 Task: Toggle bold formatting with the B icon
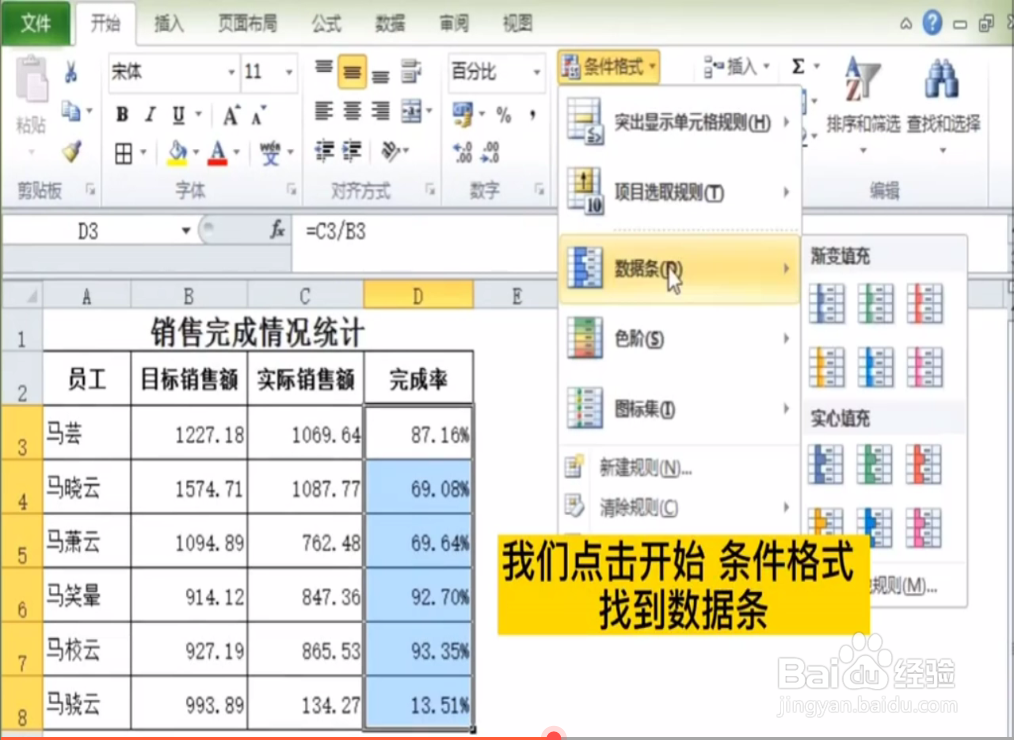pyautogui.click(x=120, y=114)
